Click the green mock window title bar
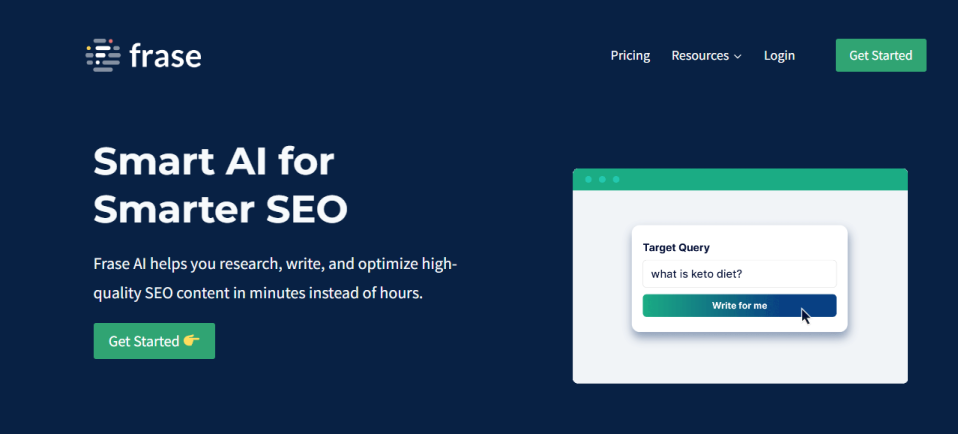Viewport: 958px width, 434px height. (740, 179)
